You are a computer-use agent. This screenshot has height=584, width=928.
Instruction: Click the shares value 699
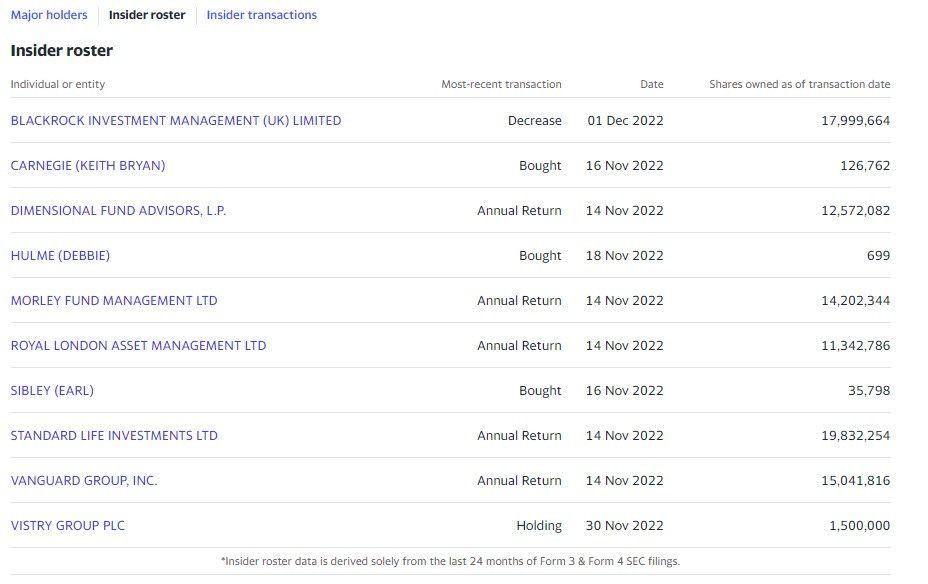(x=878, y=256)
